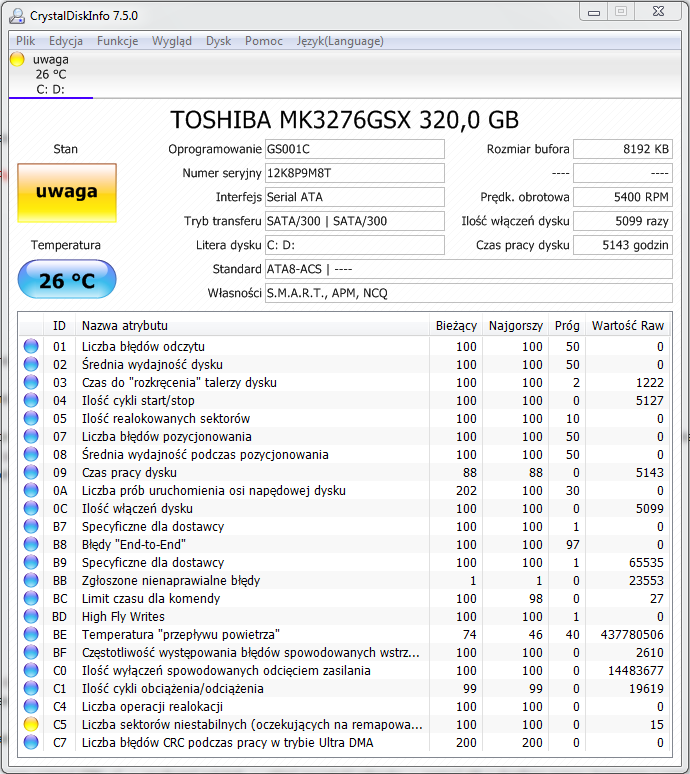Click the Interfejs field Serial ATA
Screen dimensions: 690x774
(x=355, y=197)
